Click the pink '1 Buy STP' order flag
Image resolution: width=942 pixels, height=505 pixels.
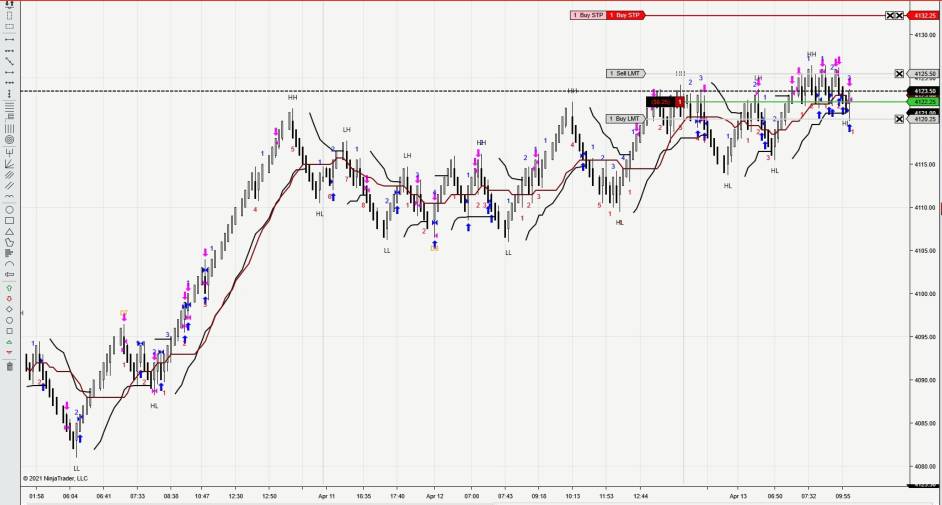(x=588, y=15)
